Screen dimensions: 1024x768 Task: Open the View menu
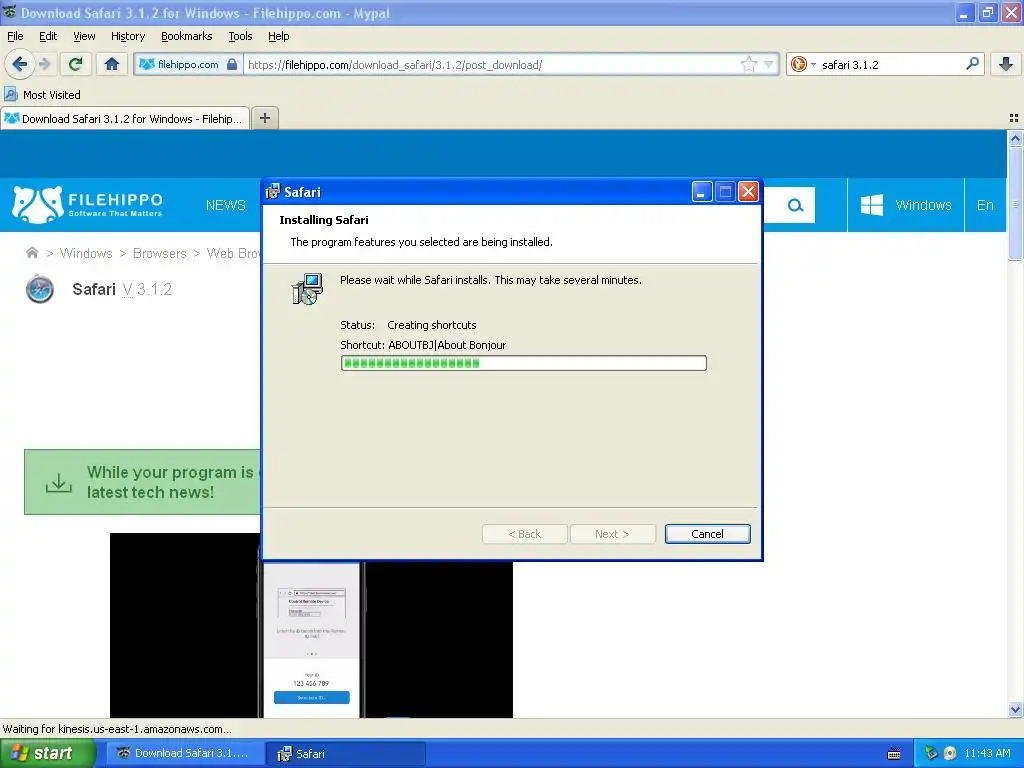(84, 36)
